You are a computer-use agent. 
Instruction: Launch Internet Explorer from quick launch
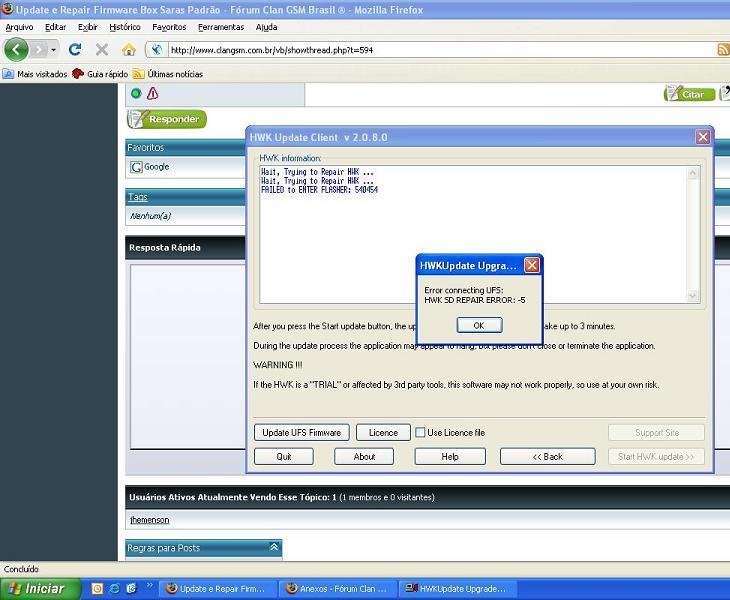[x=115, y=589]
